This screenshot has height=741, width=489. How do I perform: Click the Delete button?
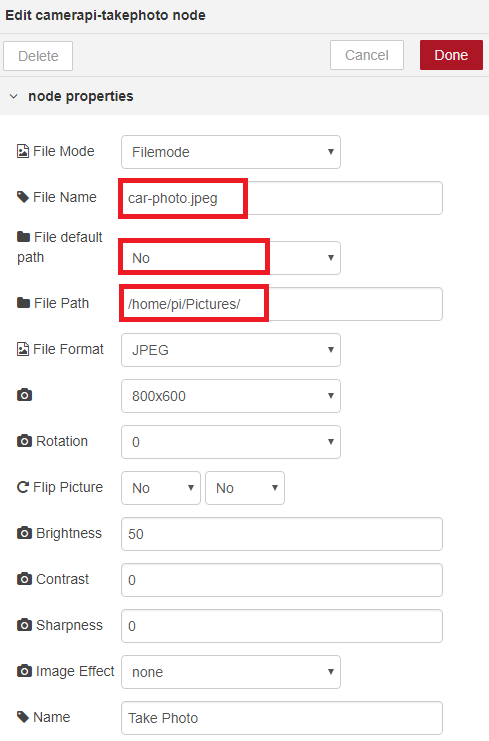pyautogui.click(x=38, y=56)
